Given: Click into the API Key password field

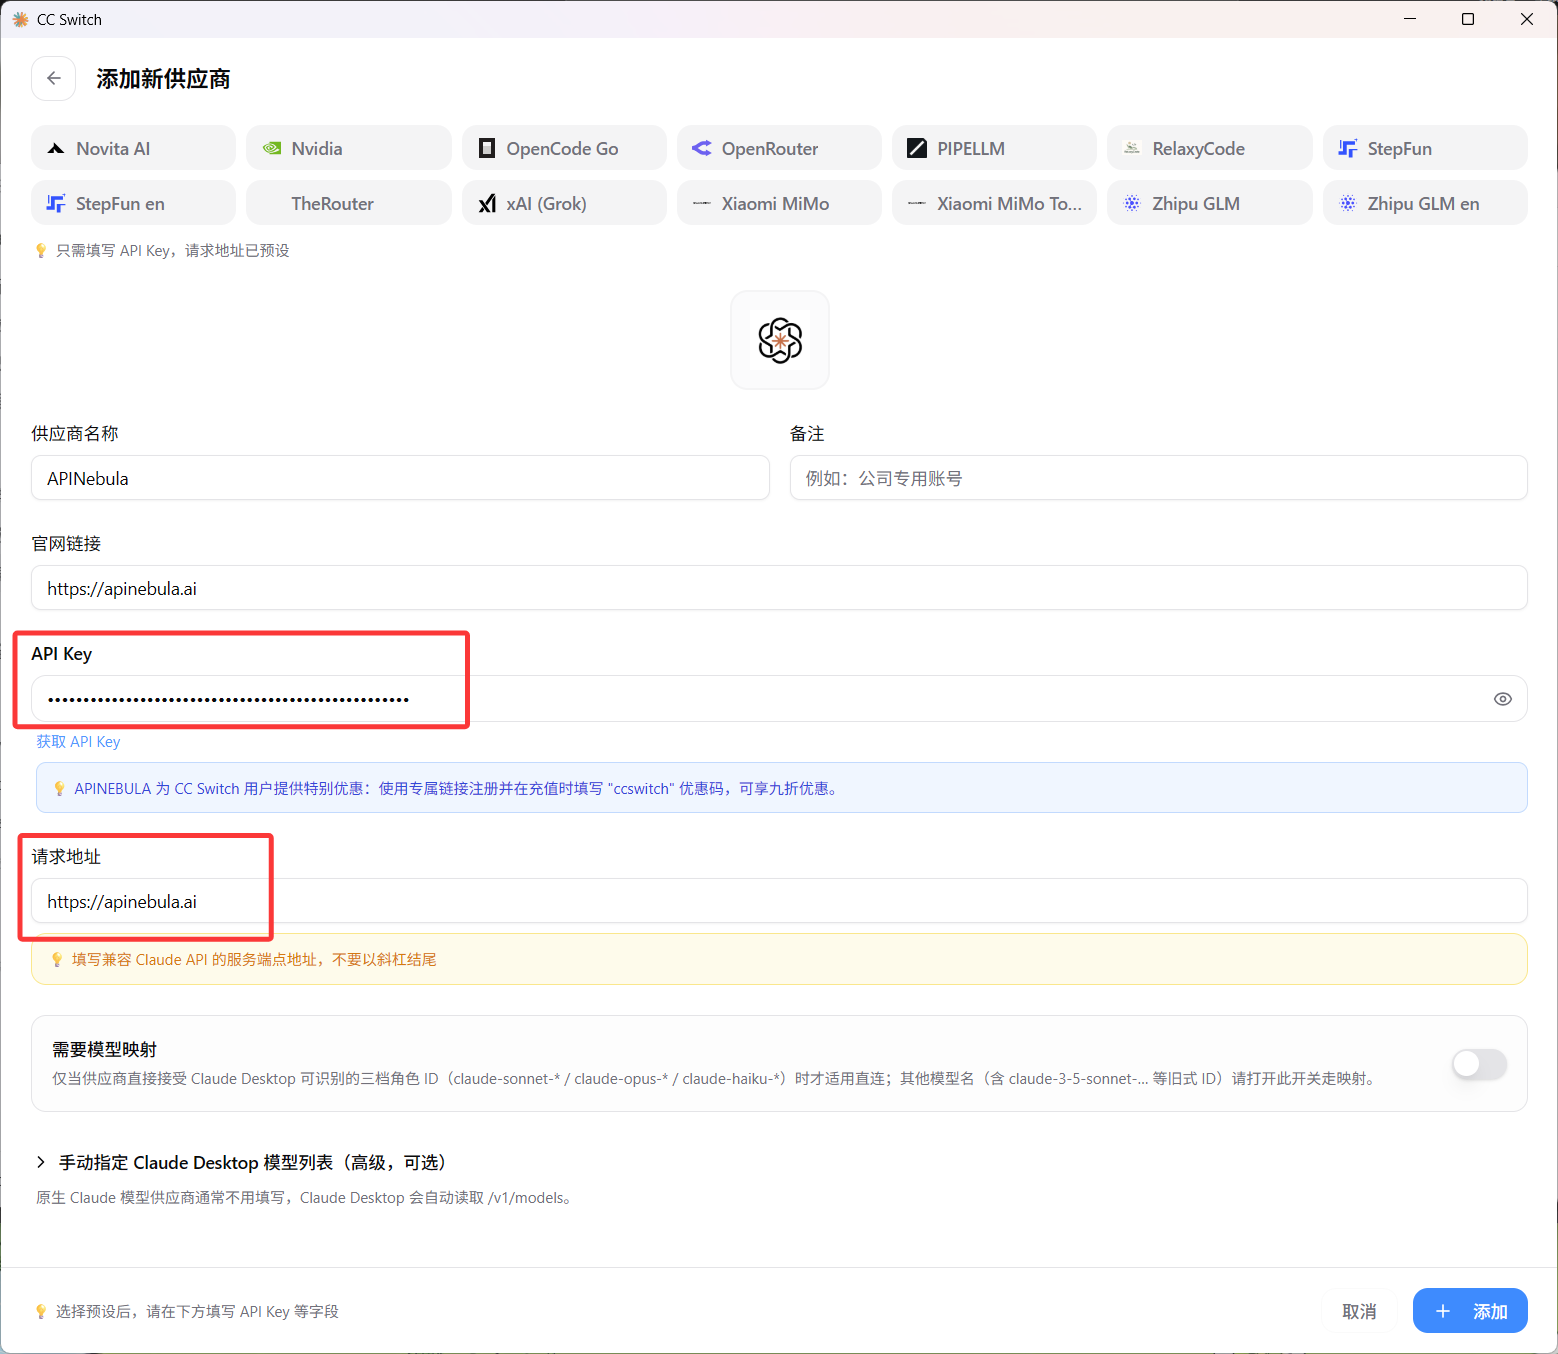Looking at the screenshot, I should pyautogui.click(x=779, y=699).
